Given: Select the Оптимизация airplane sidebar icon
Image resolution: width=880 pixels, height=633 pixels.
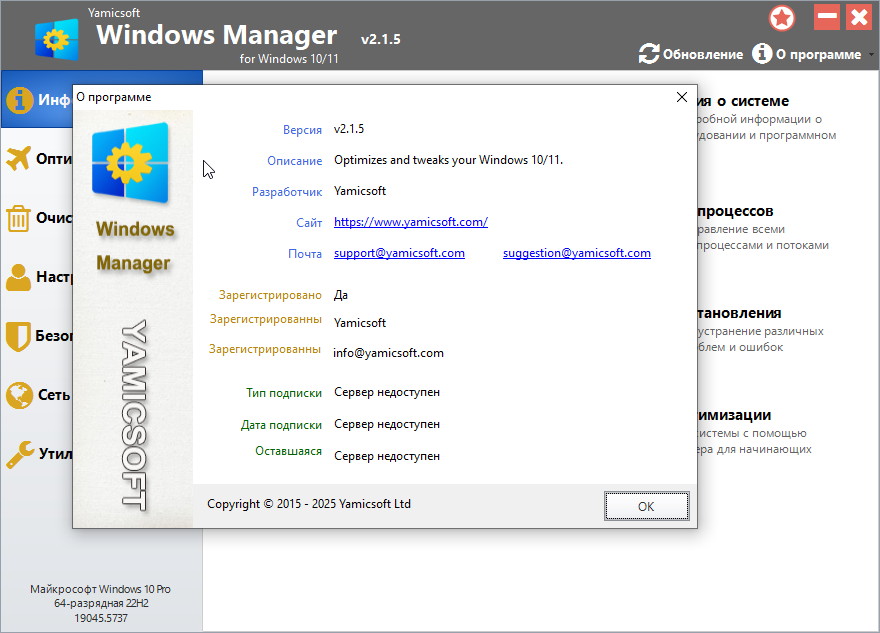Looking at the screenshot, I should tap(19, 159).
